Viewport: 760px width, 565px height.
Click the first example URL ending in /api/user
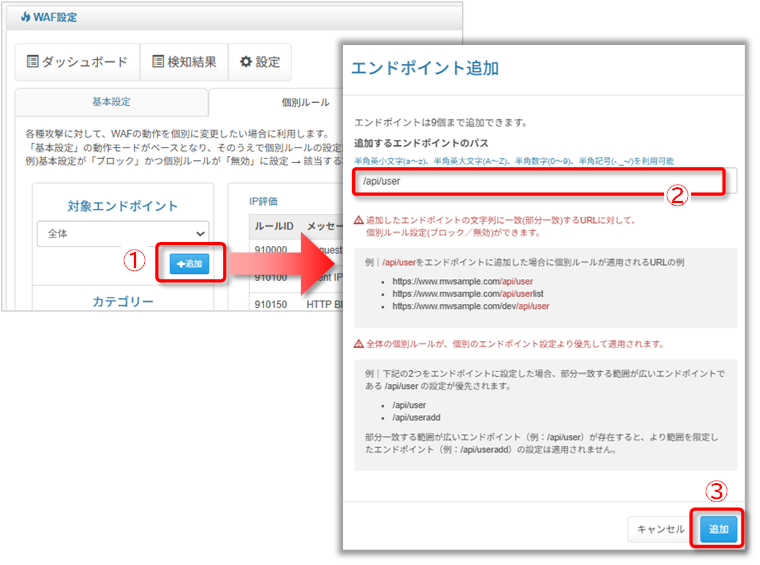point(462,281)
